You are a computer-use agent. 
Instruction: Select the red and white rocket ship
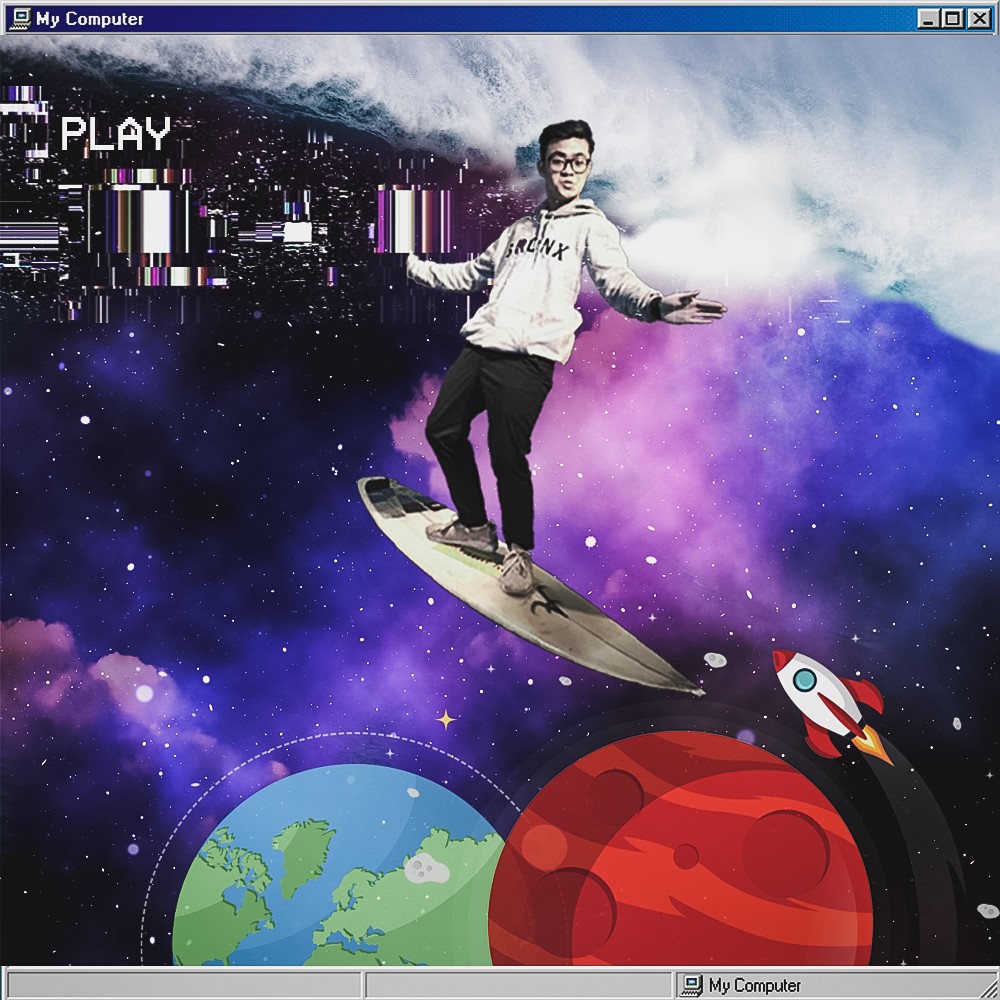coord(831,705)
